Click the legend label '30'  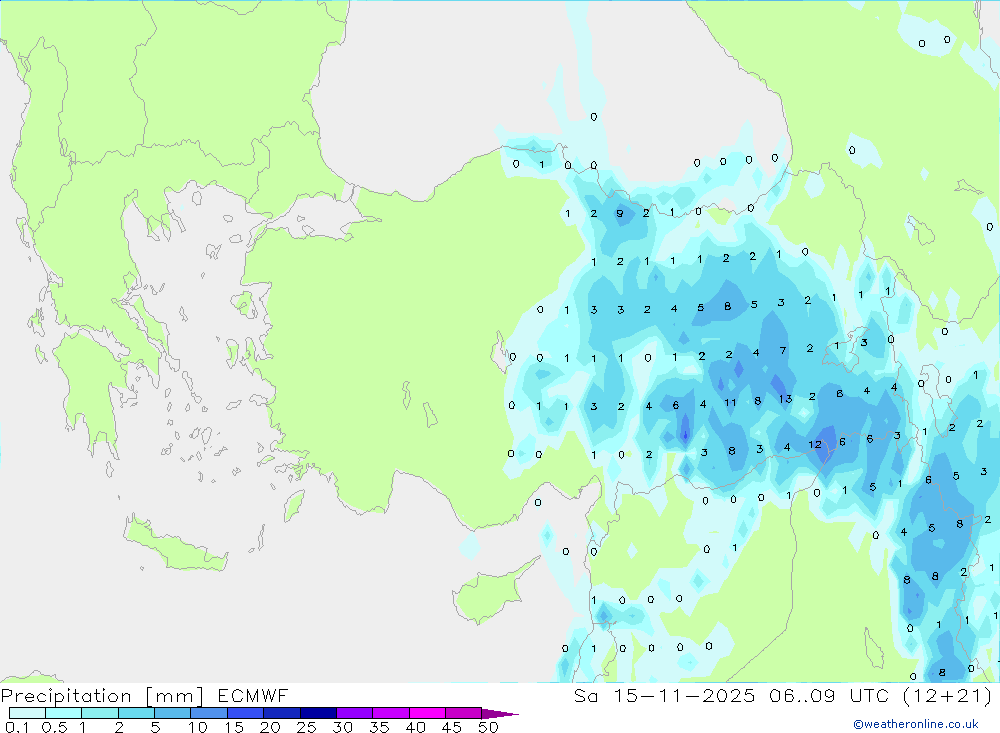[342, 727]
